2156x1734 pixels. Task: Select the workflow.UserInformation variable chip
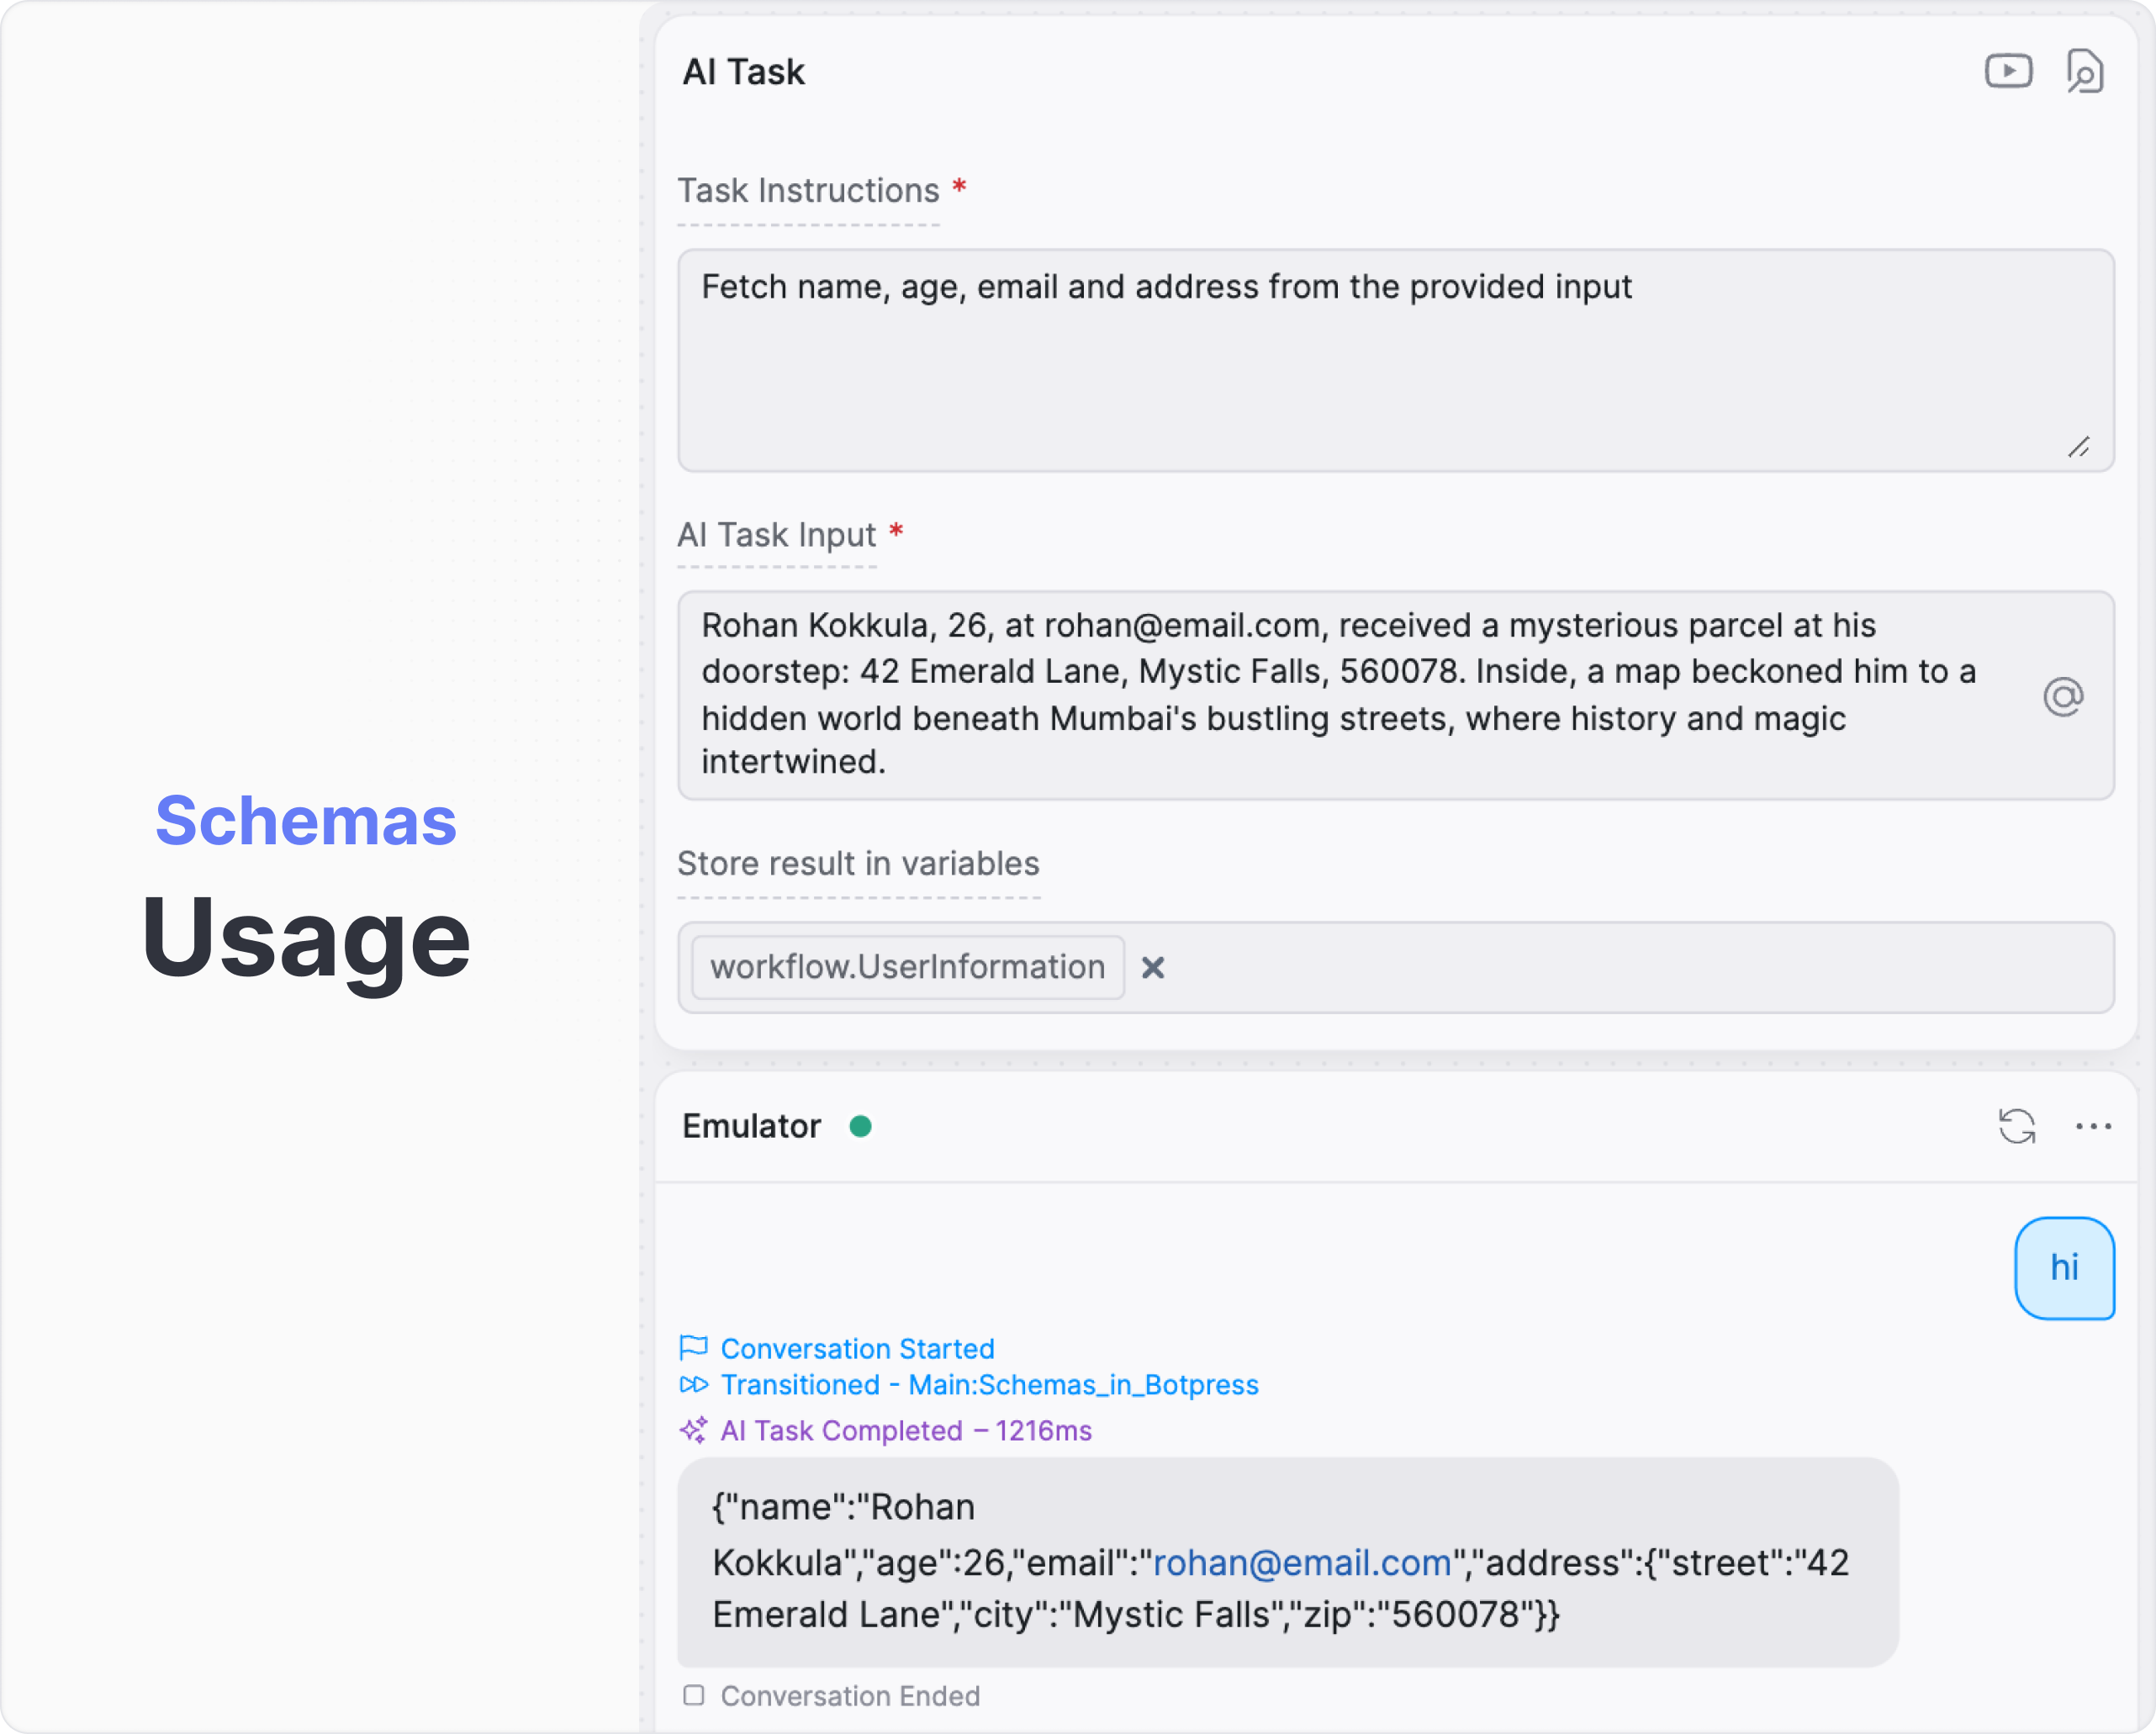(x=908, y=967)
